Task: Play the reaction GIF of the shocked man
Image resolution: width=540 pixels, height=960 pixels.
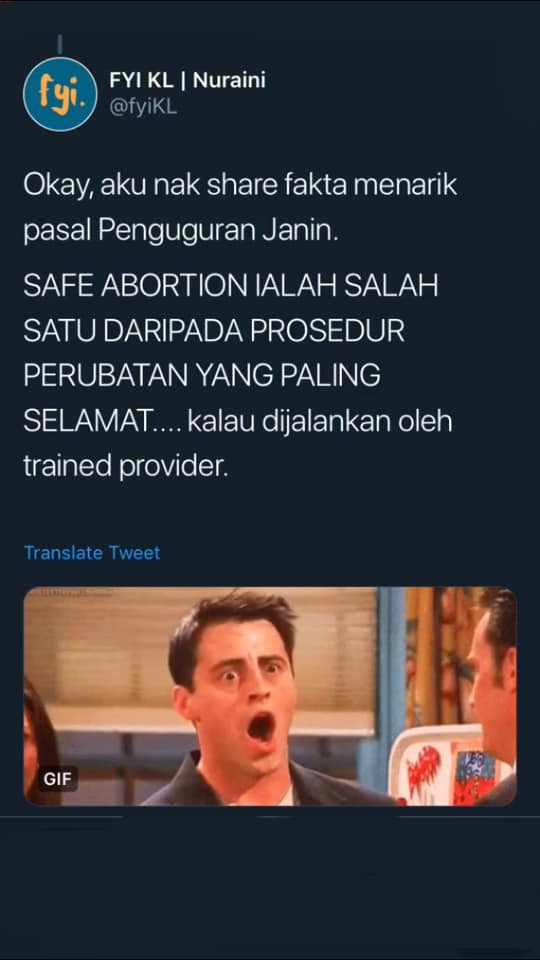Action: [269, 696]
